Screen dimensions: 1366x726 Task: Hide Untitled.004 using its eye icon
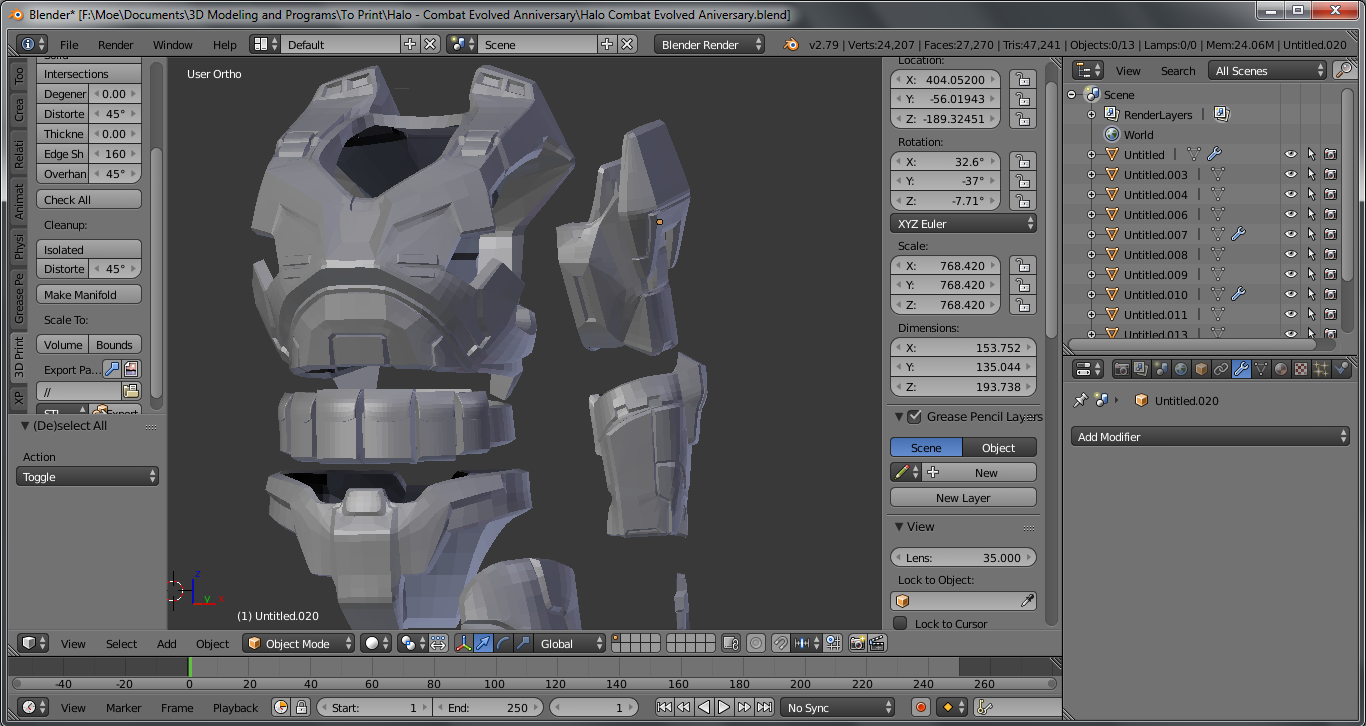(1290, 195)
